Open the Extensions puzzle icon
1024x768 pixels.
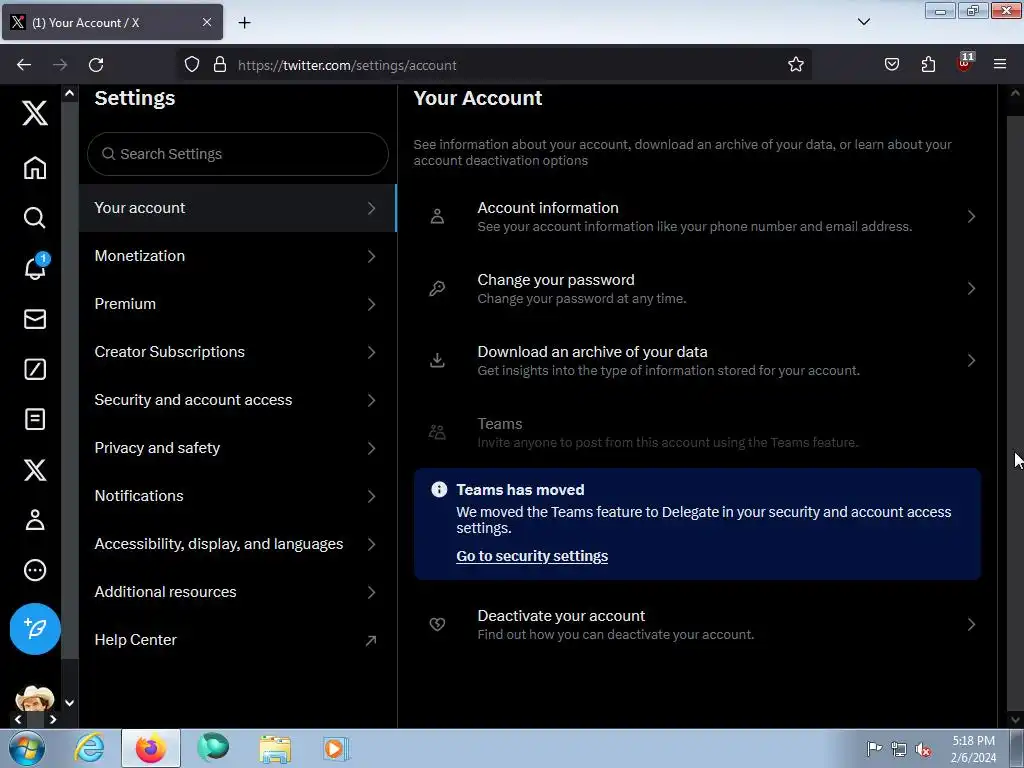[x=928, y=65]
